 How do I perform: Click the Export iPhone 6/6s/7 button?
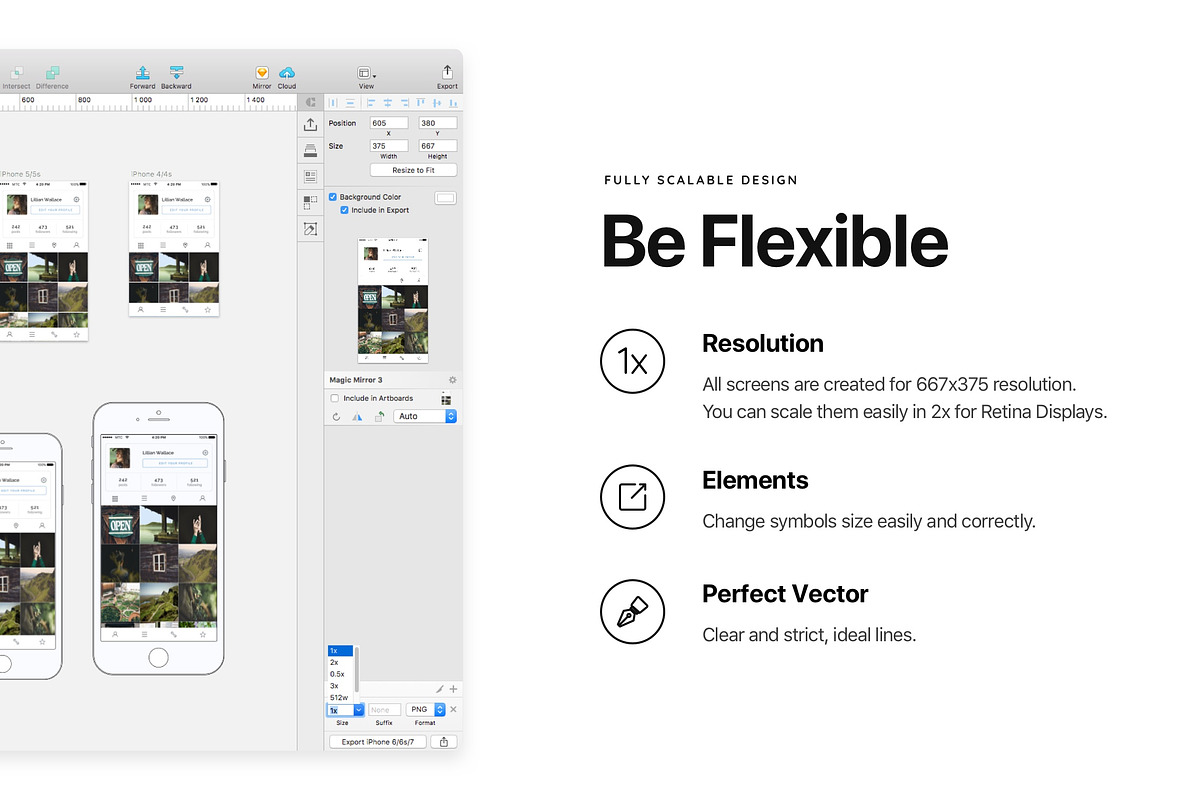point(377,741)
